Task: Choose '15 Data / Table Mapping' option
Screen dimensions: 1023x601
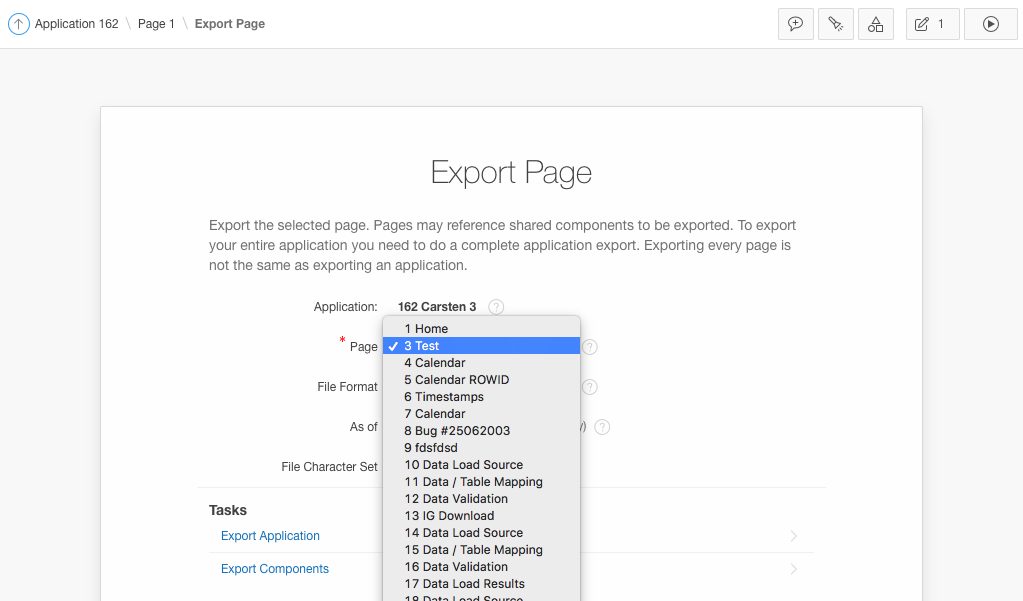Action: coord(481,549)
